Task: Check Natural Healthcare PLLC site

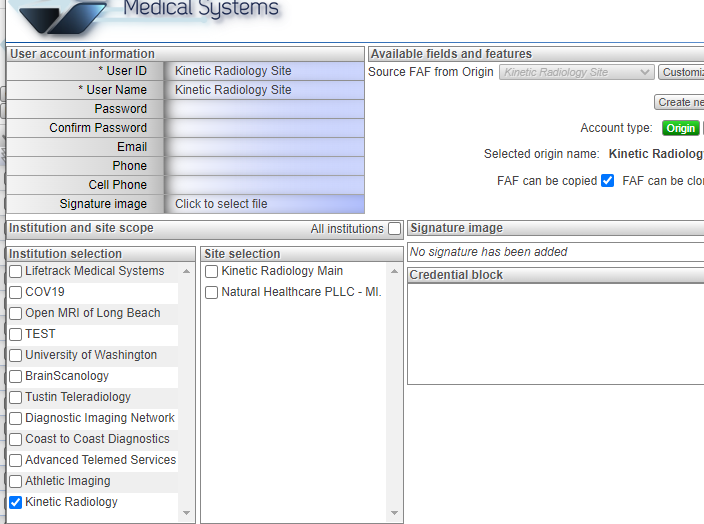Action: coord(211,292)
